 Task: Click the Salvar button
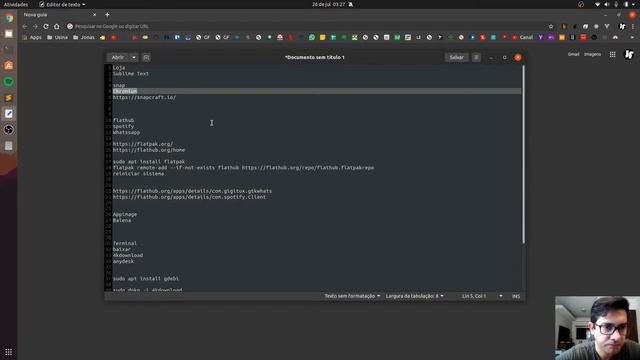456,58
